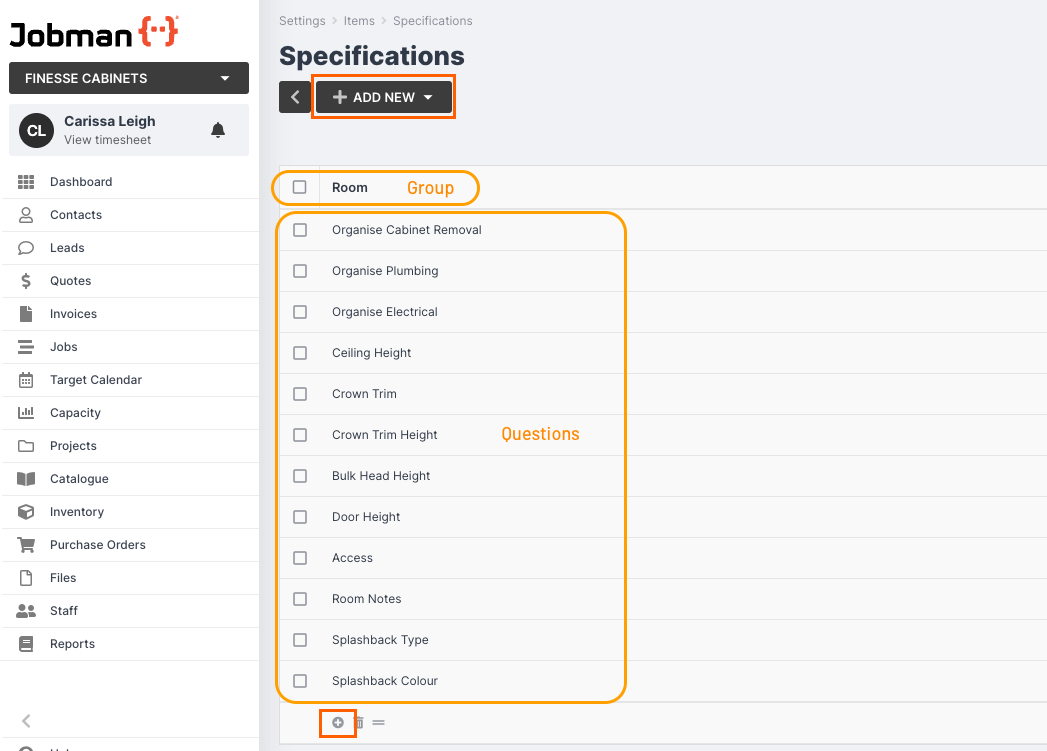Viewport: 1047px width, 751px height.
Task: Select the Ceiling Height question
Action: tap(371, 353)
